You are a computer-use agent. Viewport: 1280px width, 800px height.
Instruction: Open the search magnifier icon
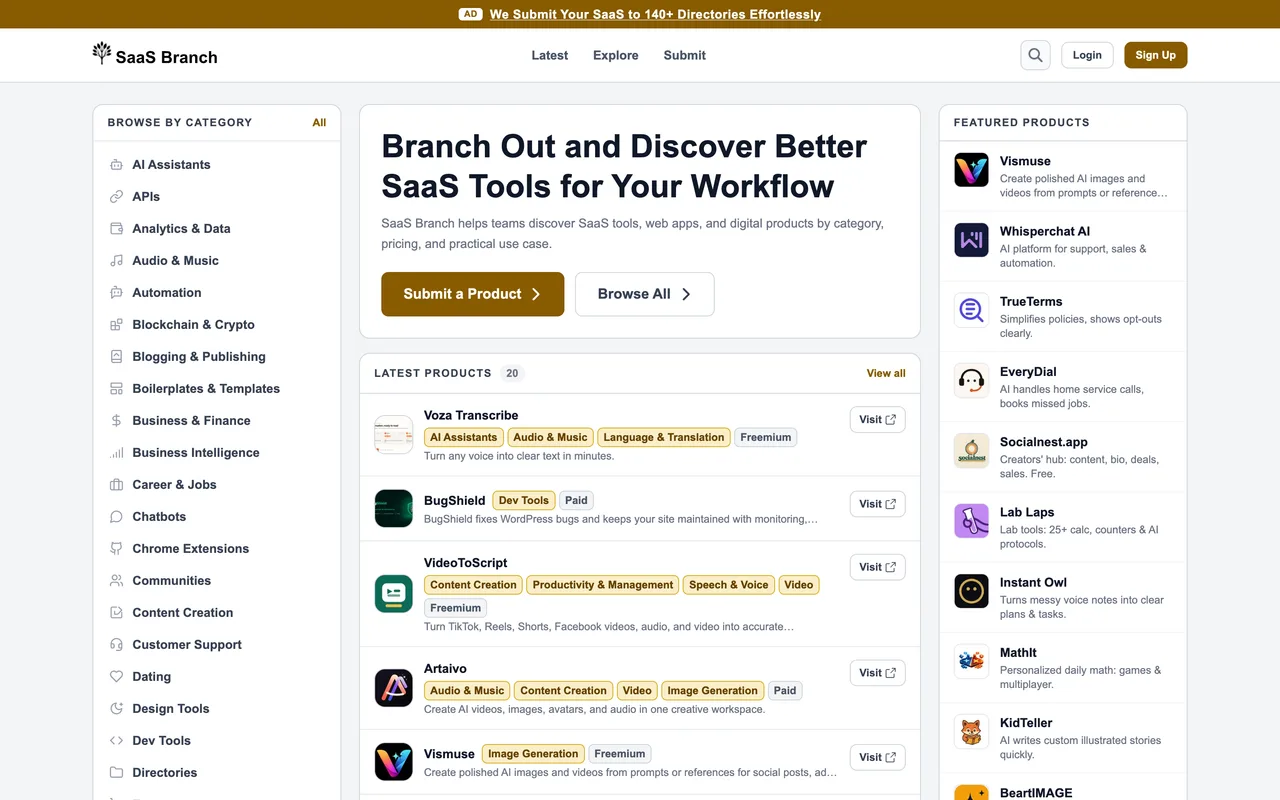[1035, 55]
